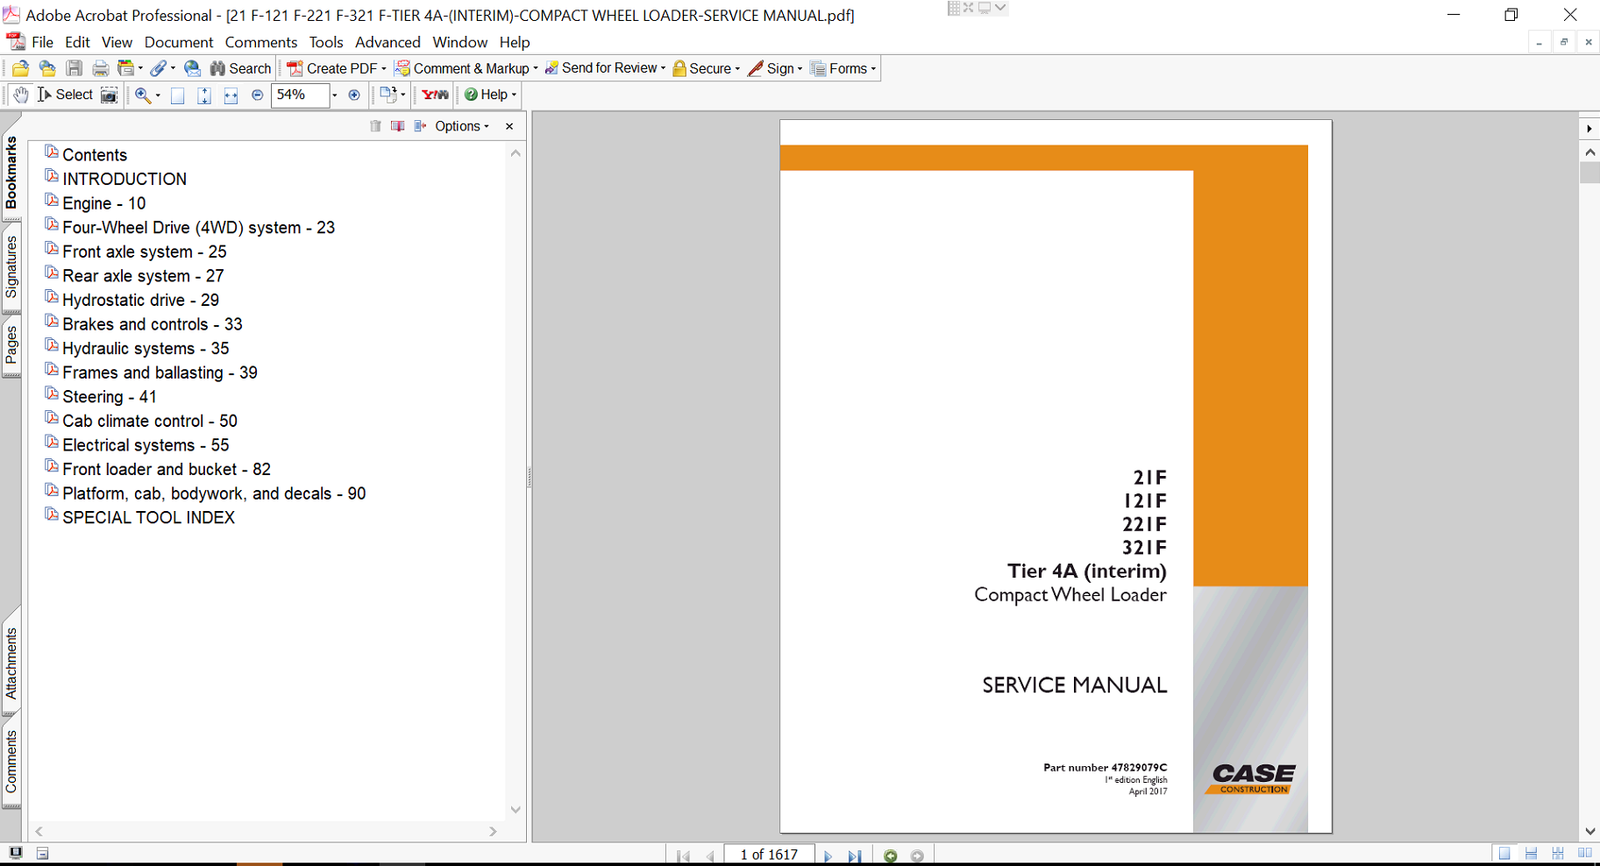Open the zoom percentage dropdown arrow
1600x866 pixels.
[335, 96]
